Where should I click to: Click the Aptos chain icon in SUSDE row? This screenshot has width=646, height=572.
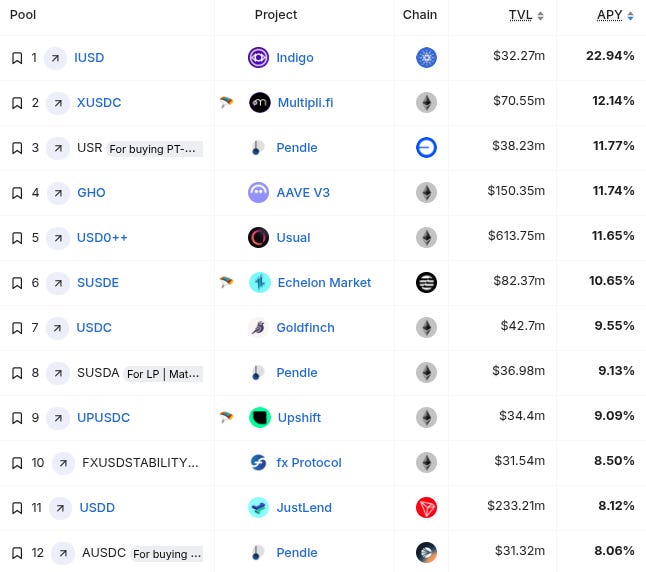426,283
